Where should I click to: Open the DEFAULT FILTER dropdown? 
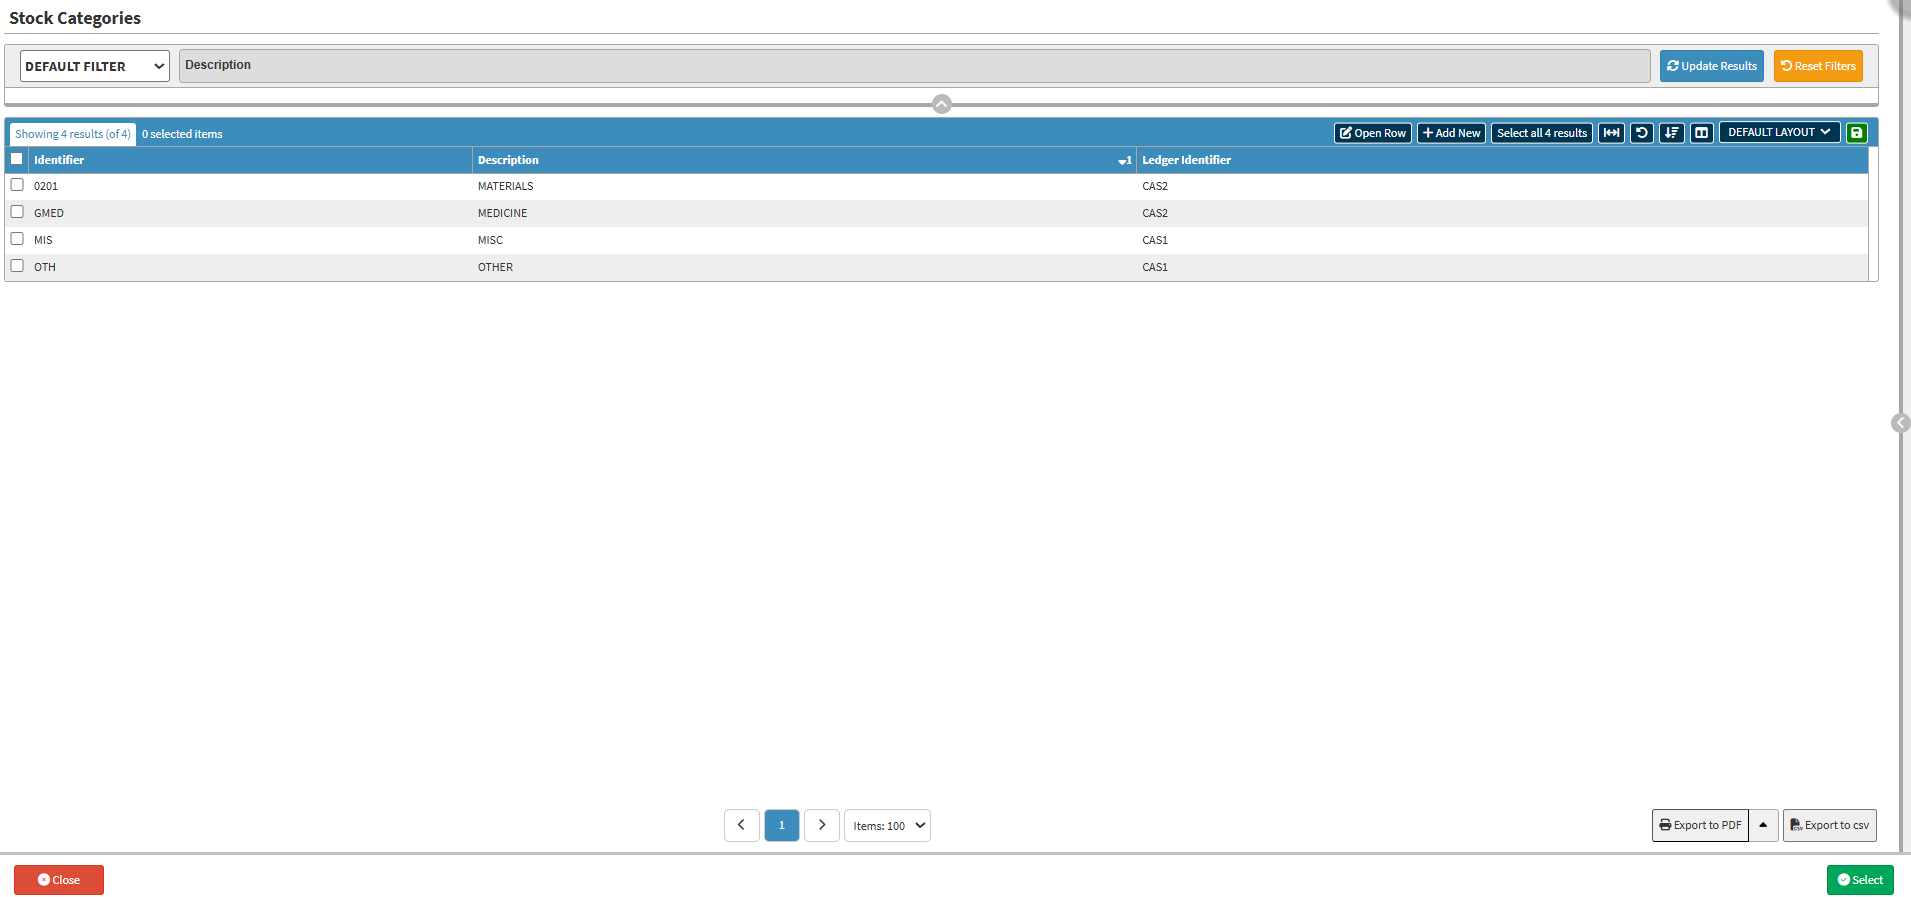[x=94, y=66]
